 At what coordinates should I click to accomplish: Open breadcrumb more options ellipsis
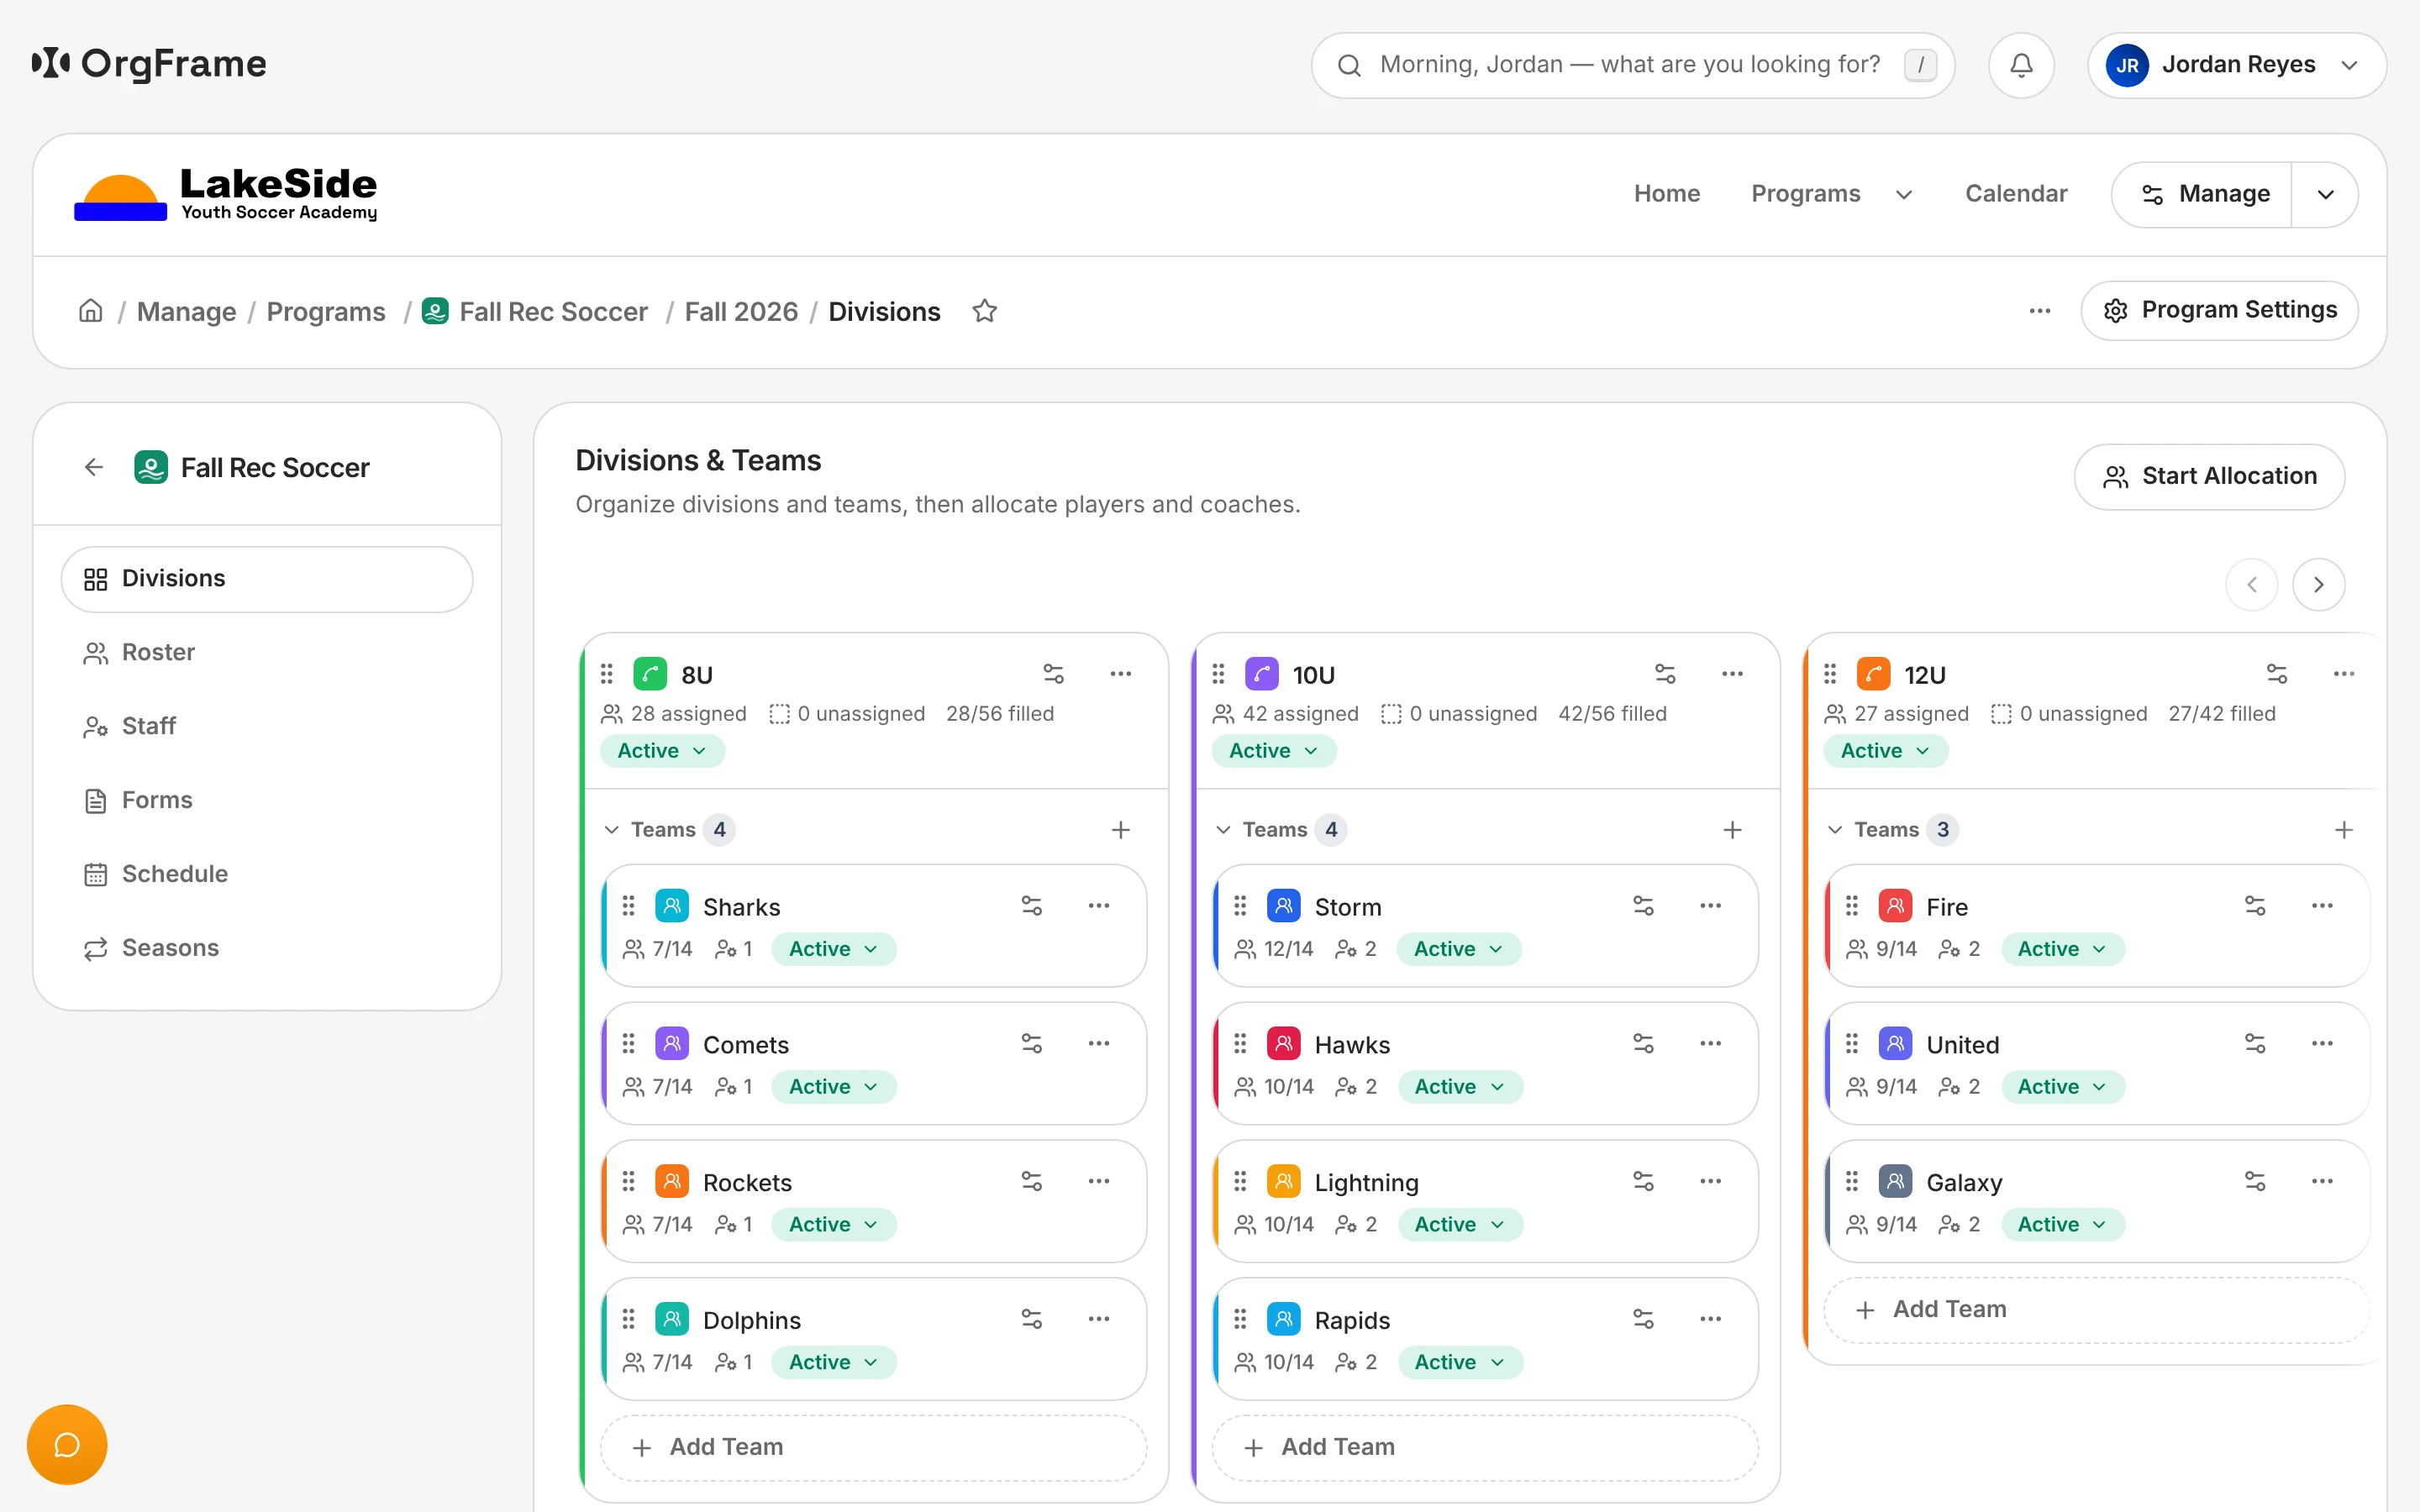pos(2040,311)
